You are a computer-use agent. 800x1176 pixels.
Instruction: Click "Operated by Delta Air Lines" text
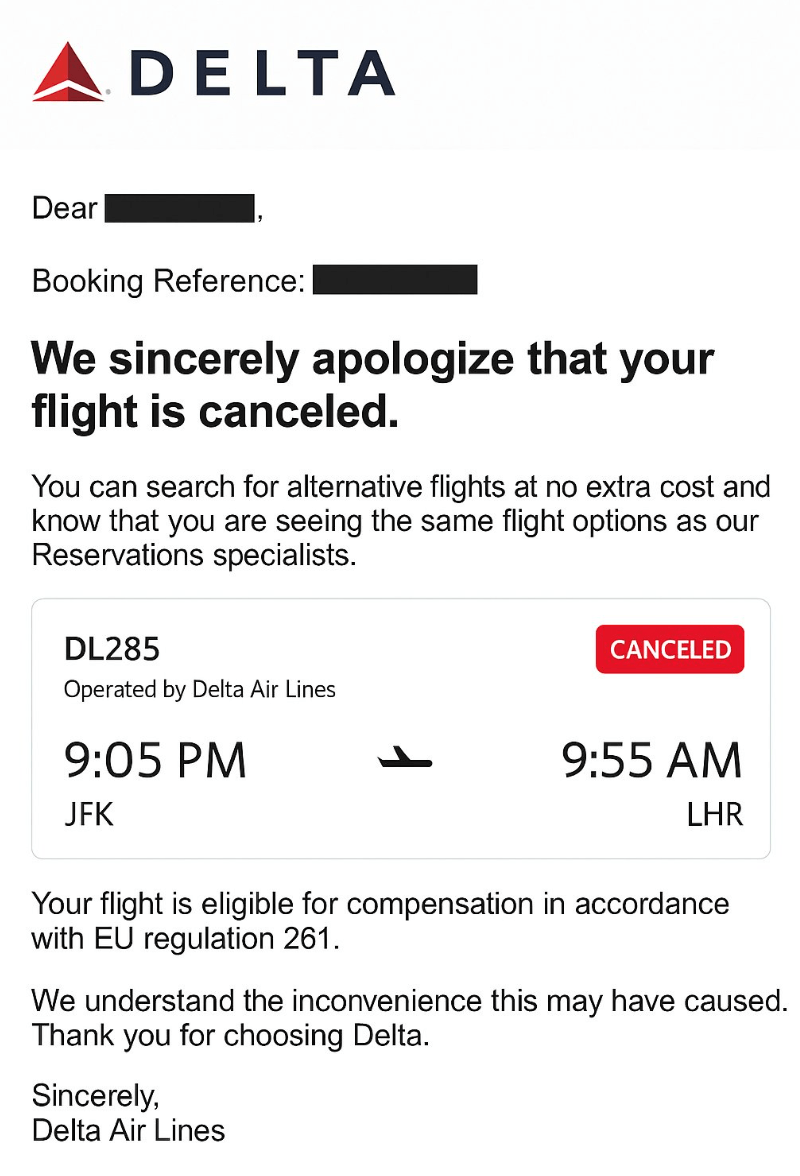click(x=200, y=689)
